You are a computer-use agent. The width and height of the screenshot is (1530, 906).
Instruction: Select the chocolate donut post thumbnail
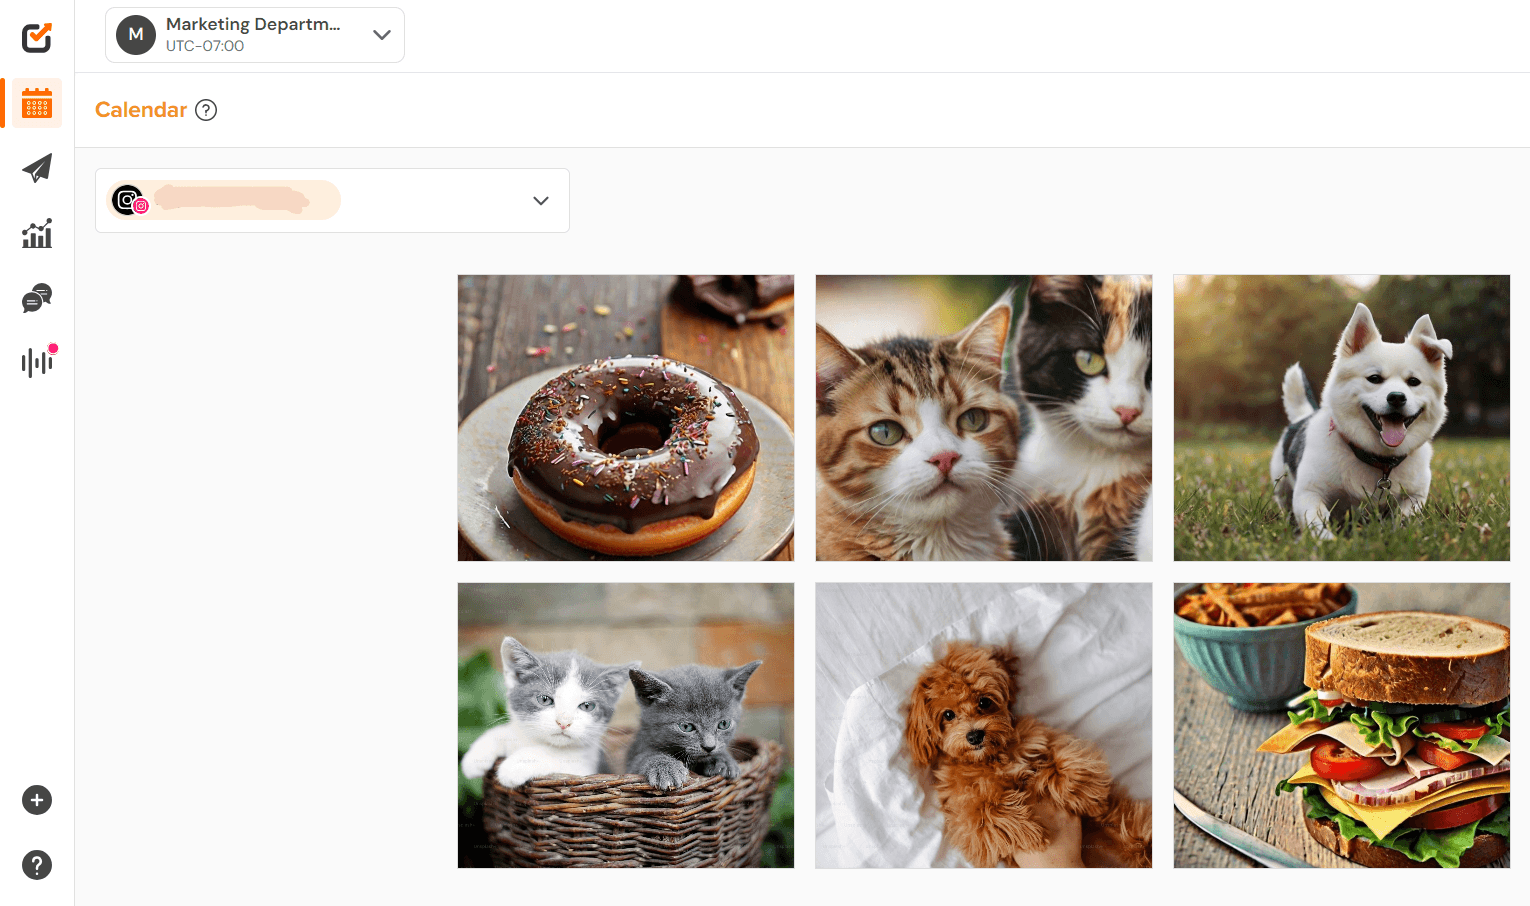(x=625, y=417)
